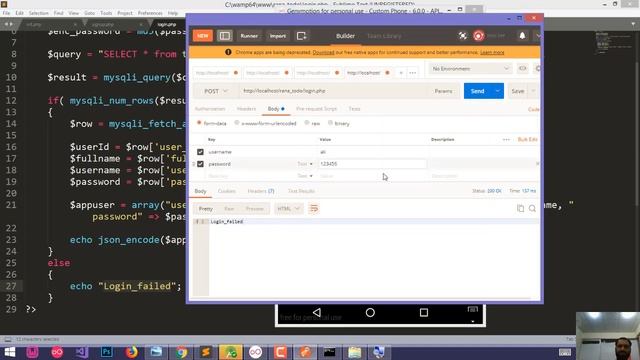Open Chrome from the taskbar
The image size is (640, 360).
(181, 352)
